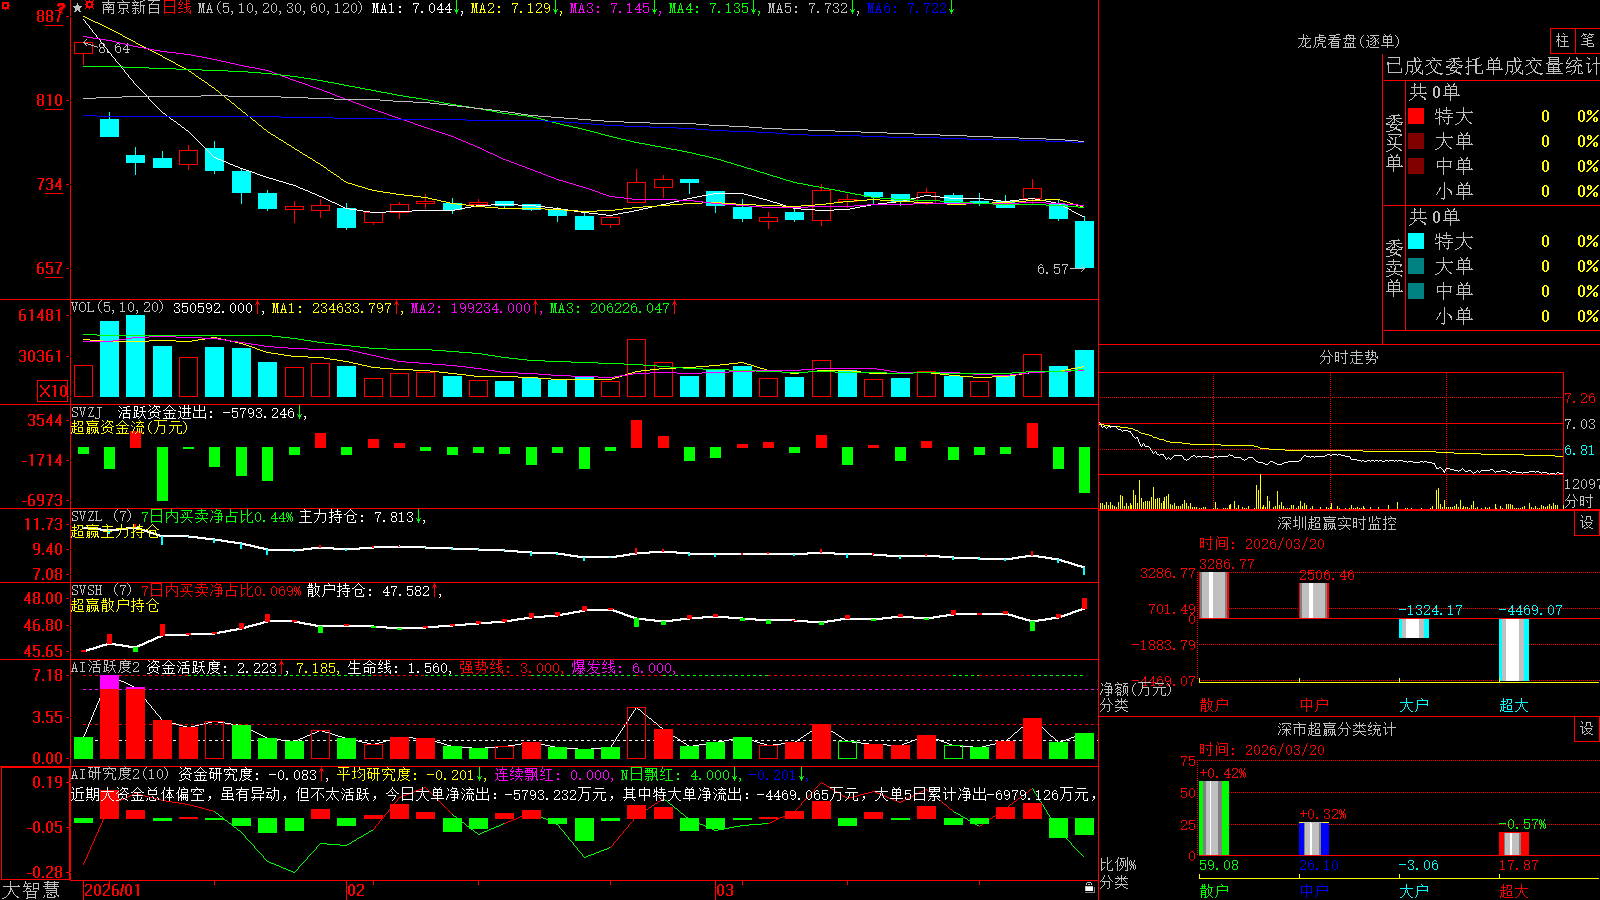The height and width of the screenshot is (900, 1600).
Task: Click the last cyan candlestick at 6.57
Action: [1084, 244]
